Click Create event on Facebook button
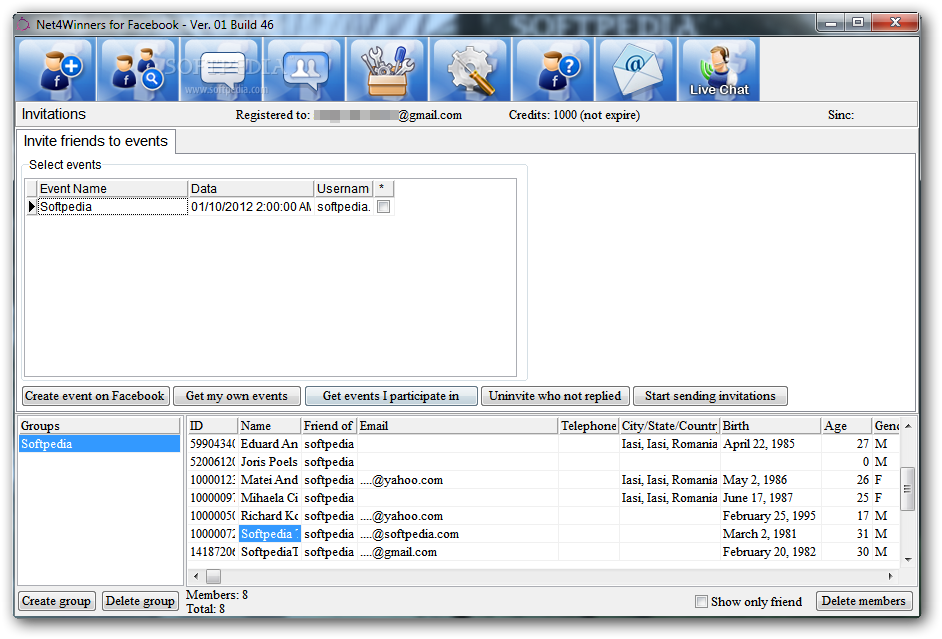This screenshot has height=639, width=942. 95,396
